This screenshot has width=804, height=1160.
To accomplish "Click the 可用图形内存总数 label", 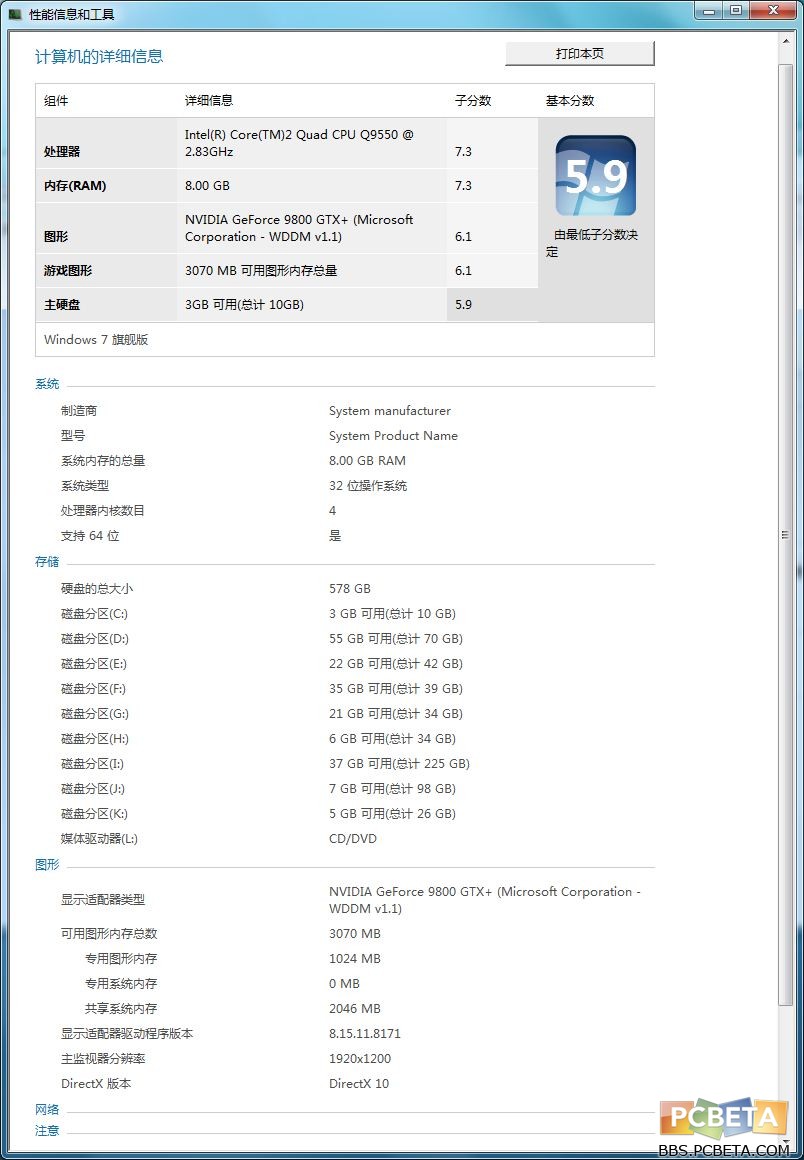I will coord(109,934).
